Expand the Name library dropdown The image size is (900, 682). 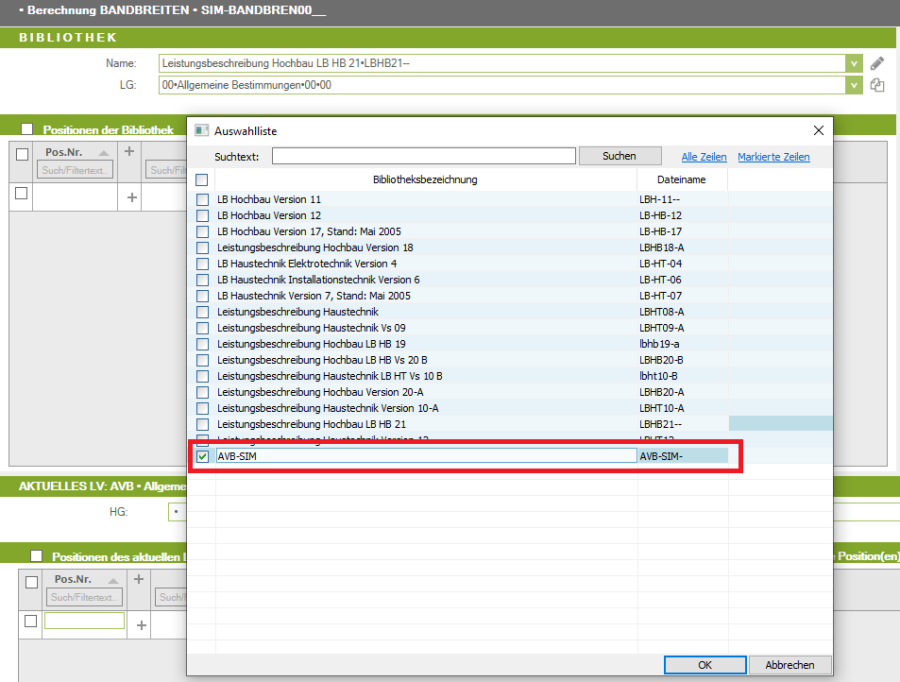853,63
